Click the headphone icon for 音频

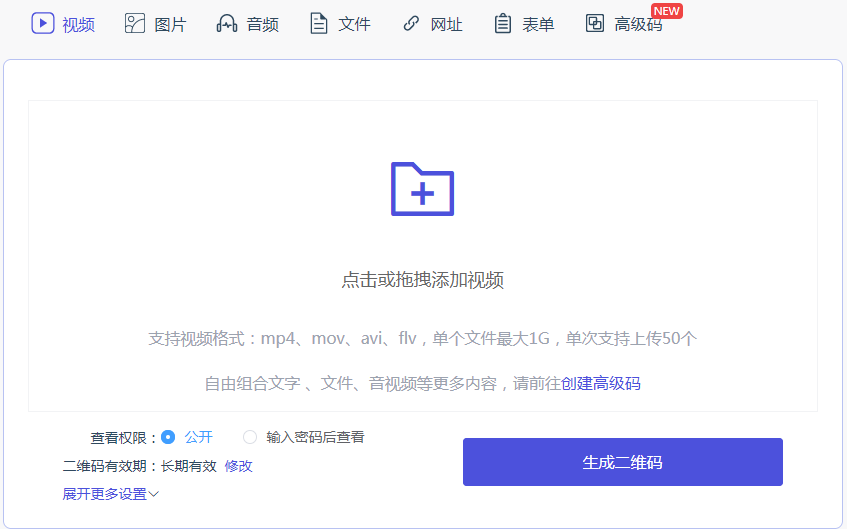(x=227, y=23)
